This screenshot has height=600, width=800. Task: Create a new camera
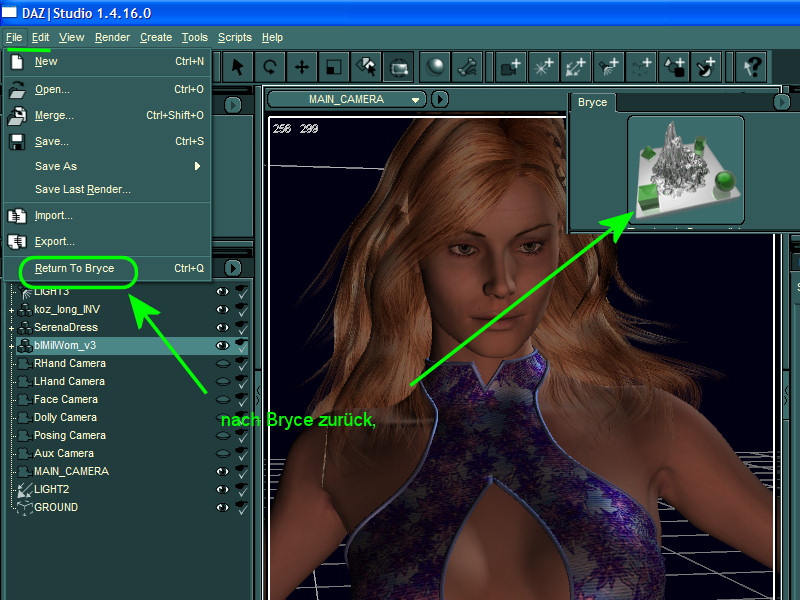(510, 67)
